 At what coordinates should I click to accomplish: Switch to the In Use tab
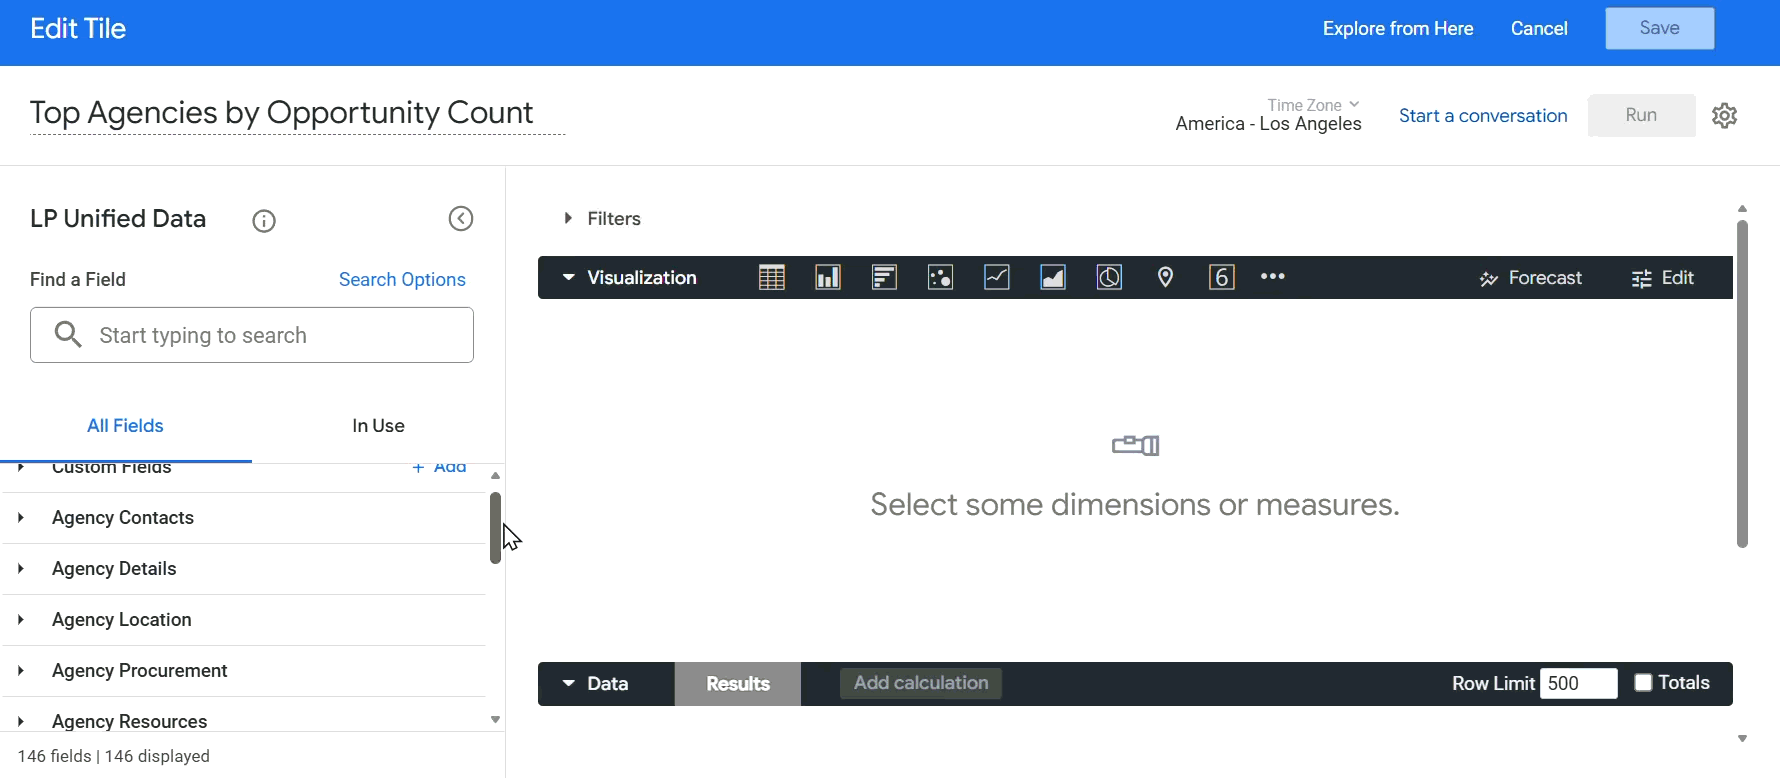pyautogui.click(x=378, y=426)
